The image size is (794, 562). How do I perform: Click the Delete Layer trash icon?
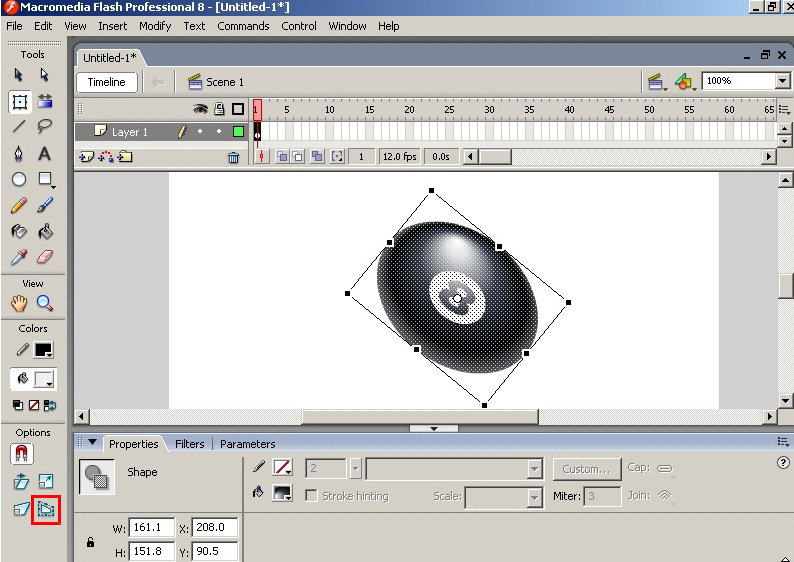click(233, 157)
